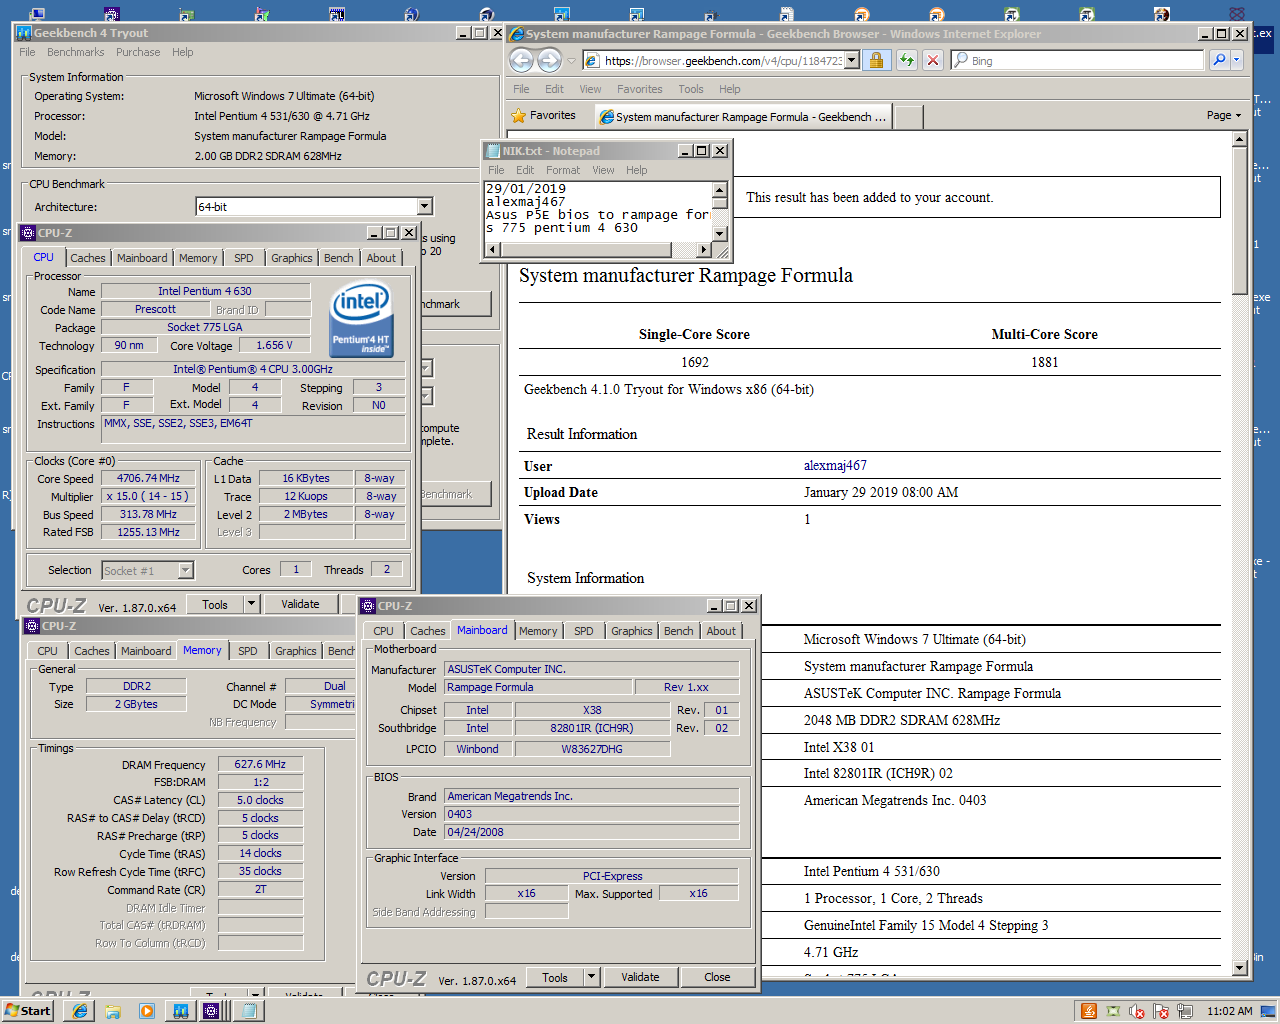
Task: Click the Multi-Core Score value 1881
Action: tap(1045, 362)
